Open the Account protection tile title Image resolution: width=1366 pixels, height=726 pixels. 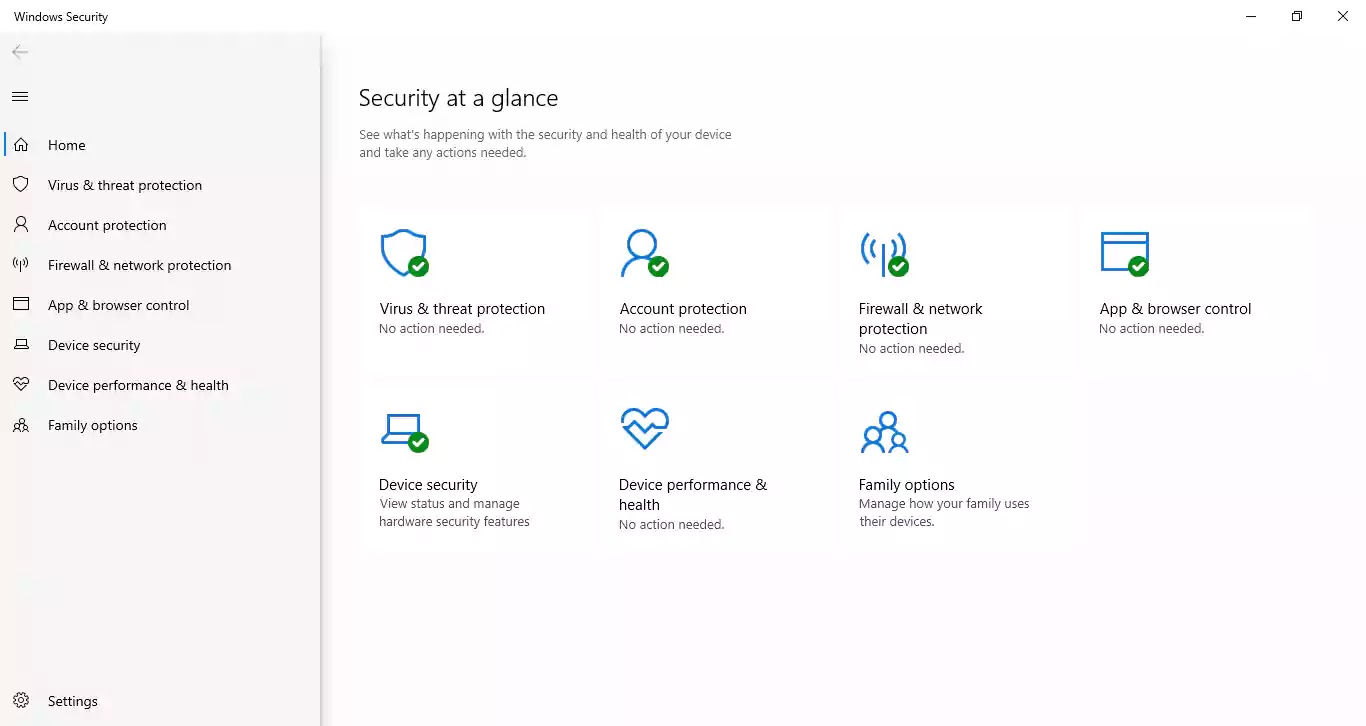point(683,309)
